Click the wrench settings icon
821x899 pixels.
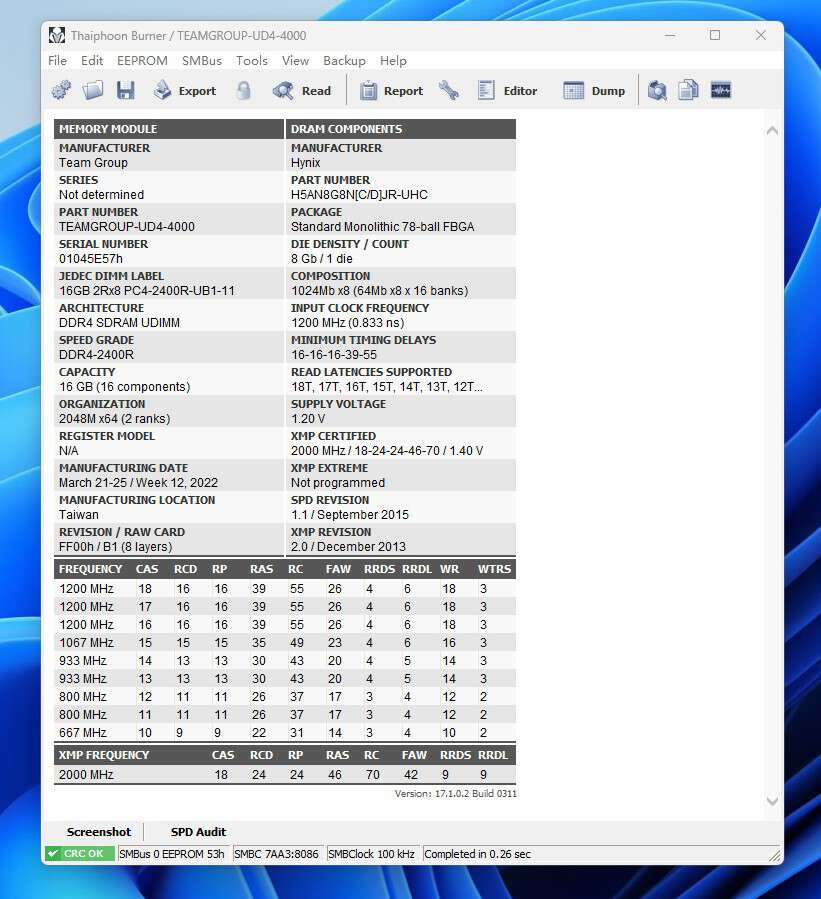click(449, 90)
